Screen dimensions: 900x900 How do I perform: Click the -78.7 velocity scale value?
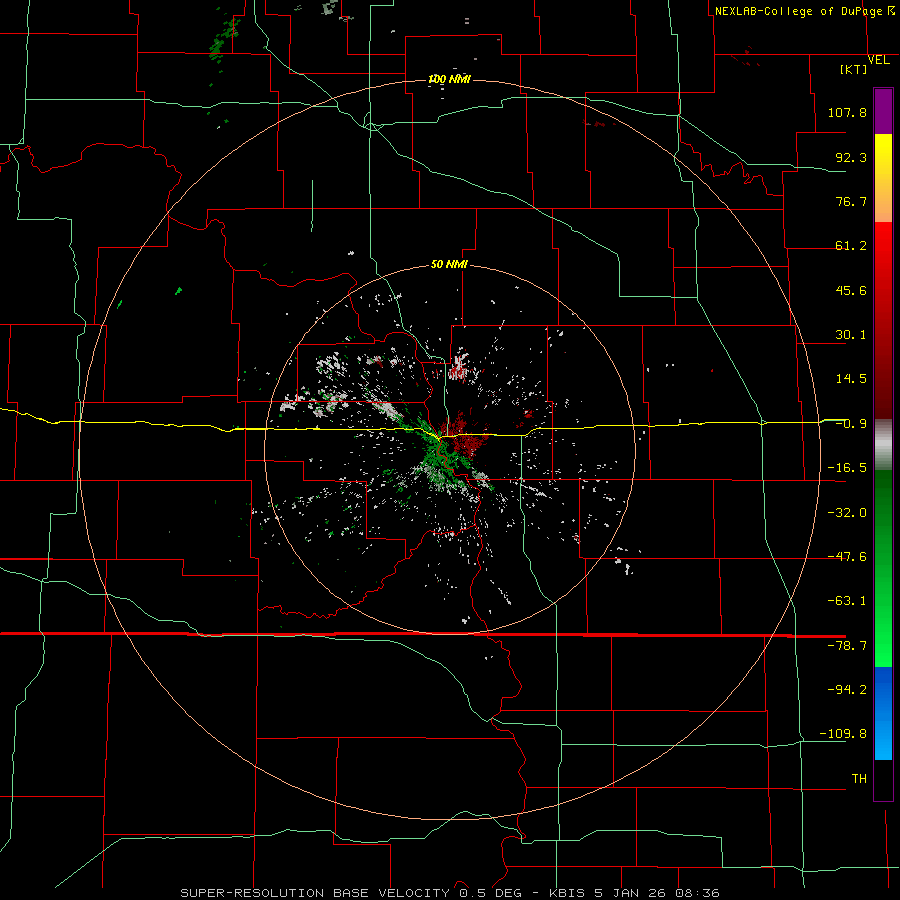tap(847, 646)
